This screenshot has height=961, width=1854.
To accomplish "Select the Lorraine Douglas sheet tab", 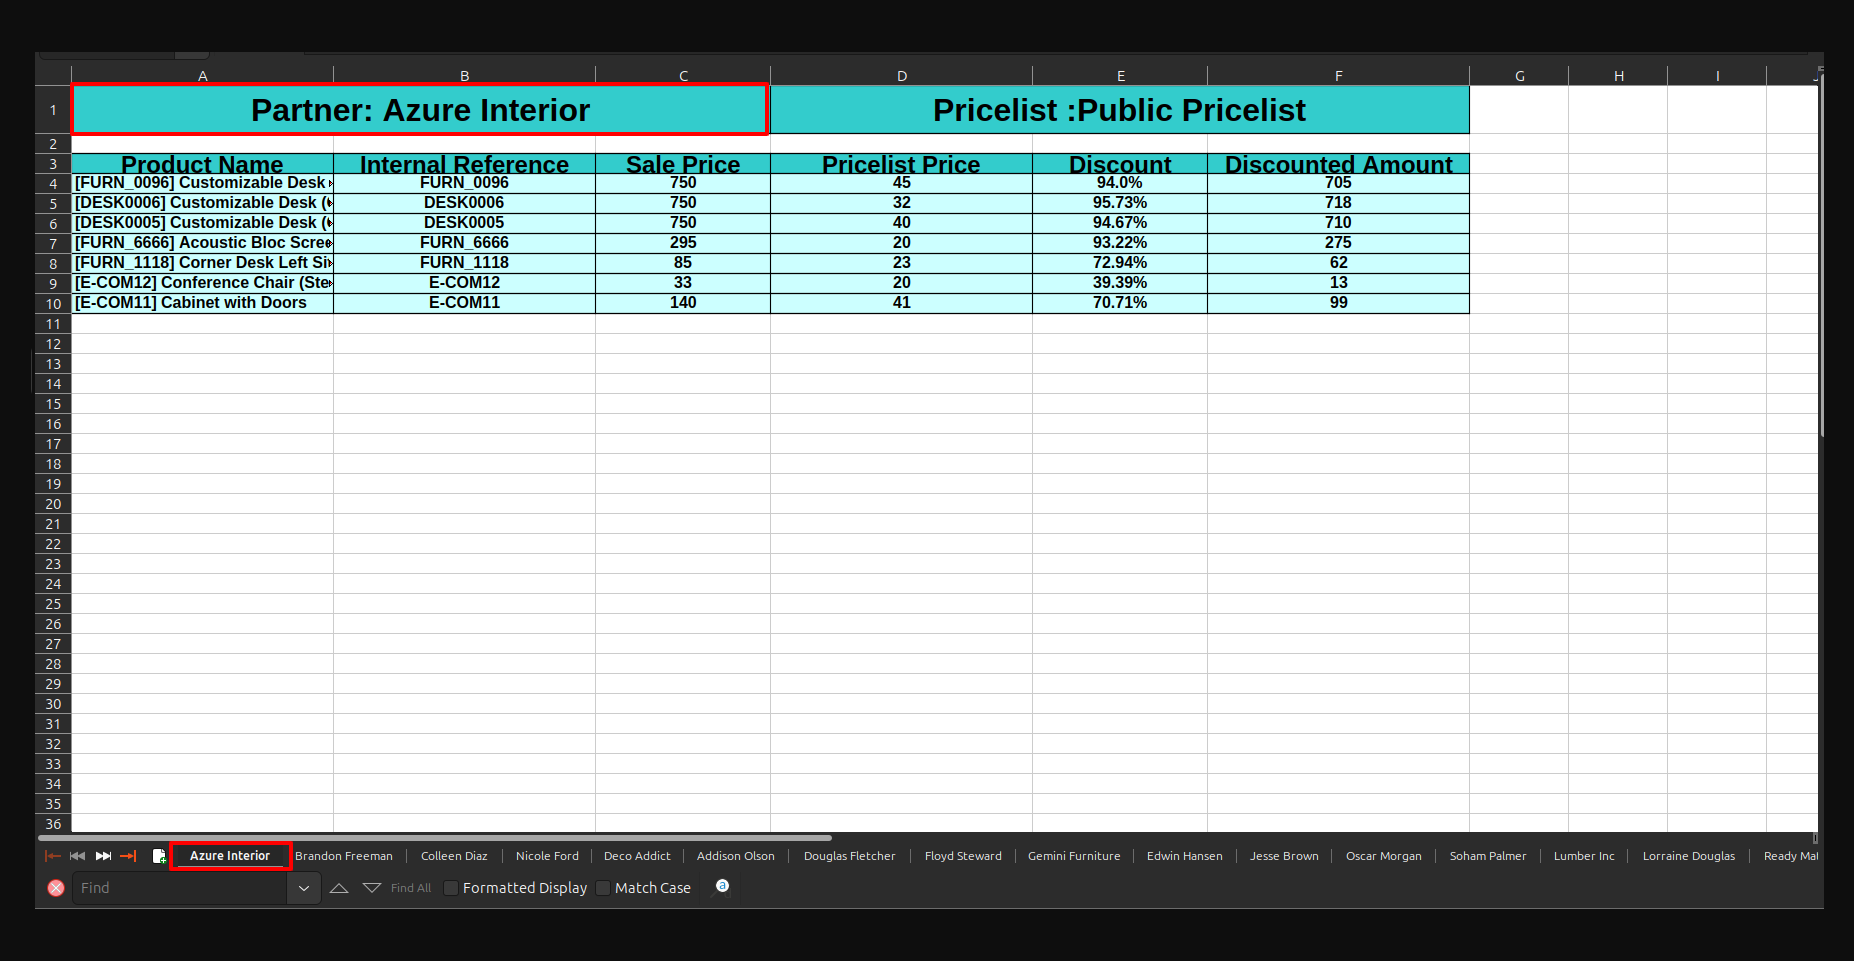I will click(x=1689, y=856).
